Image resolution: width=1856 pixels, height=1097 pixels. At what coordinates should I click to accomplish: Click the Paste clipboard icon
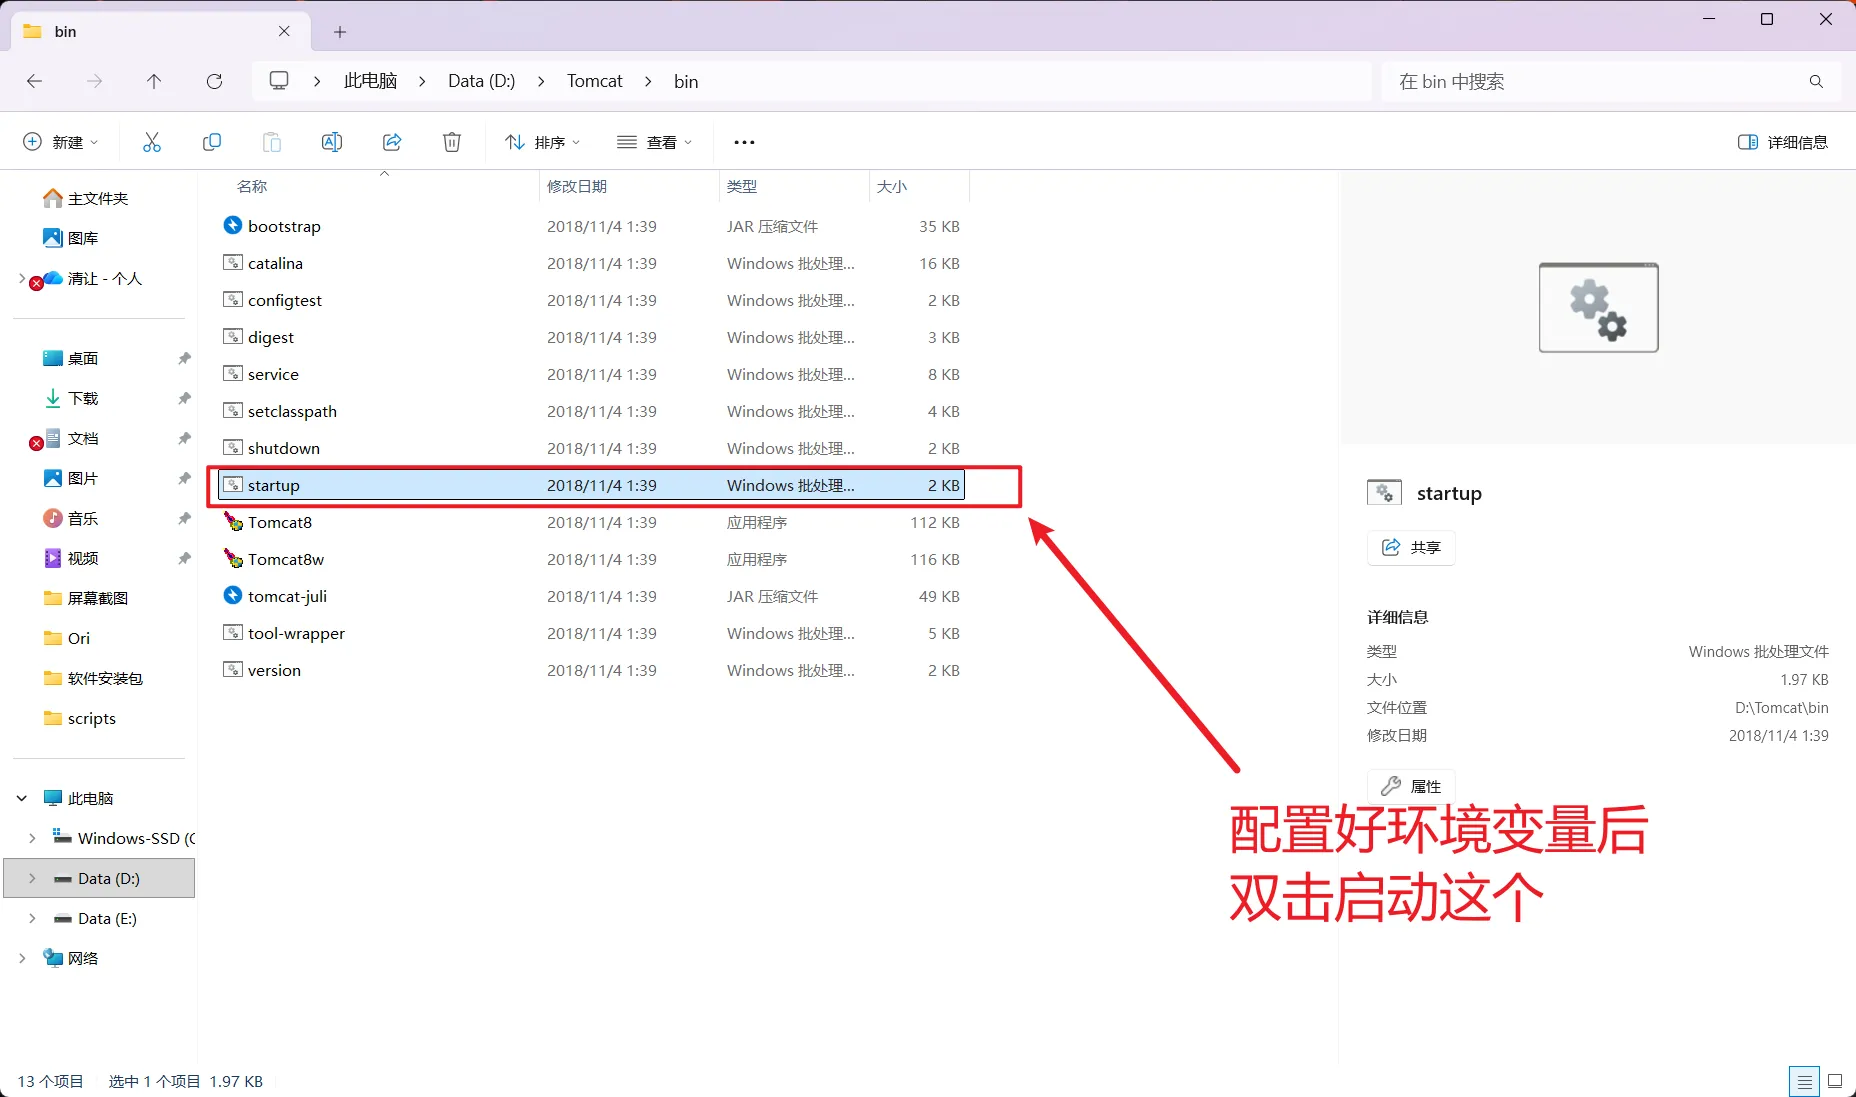coord(272,142)
